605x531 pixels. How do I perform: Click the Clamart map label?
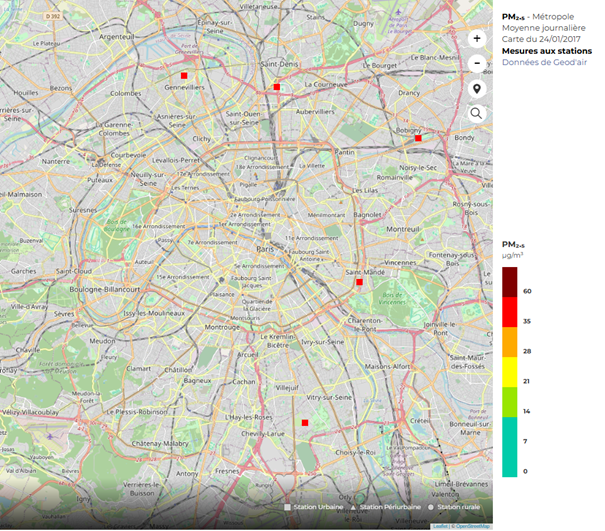139,369
